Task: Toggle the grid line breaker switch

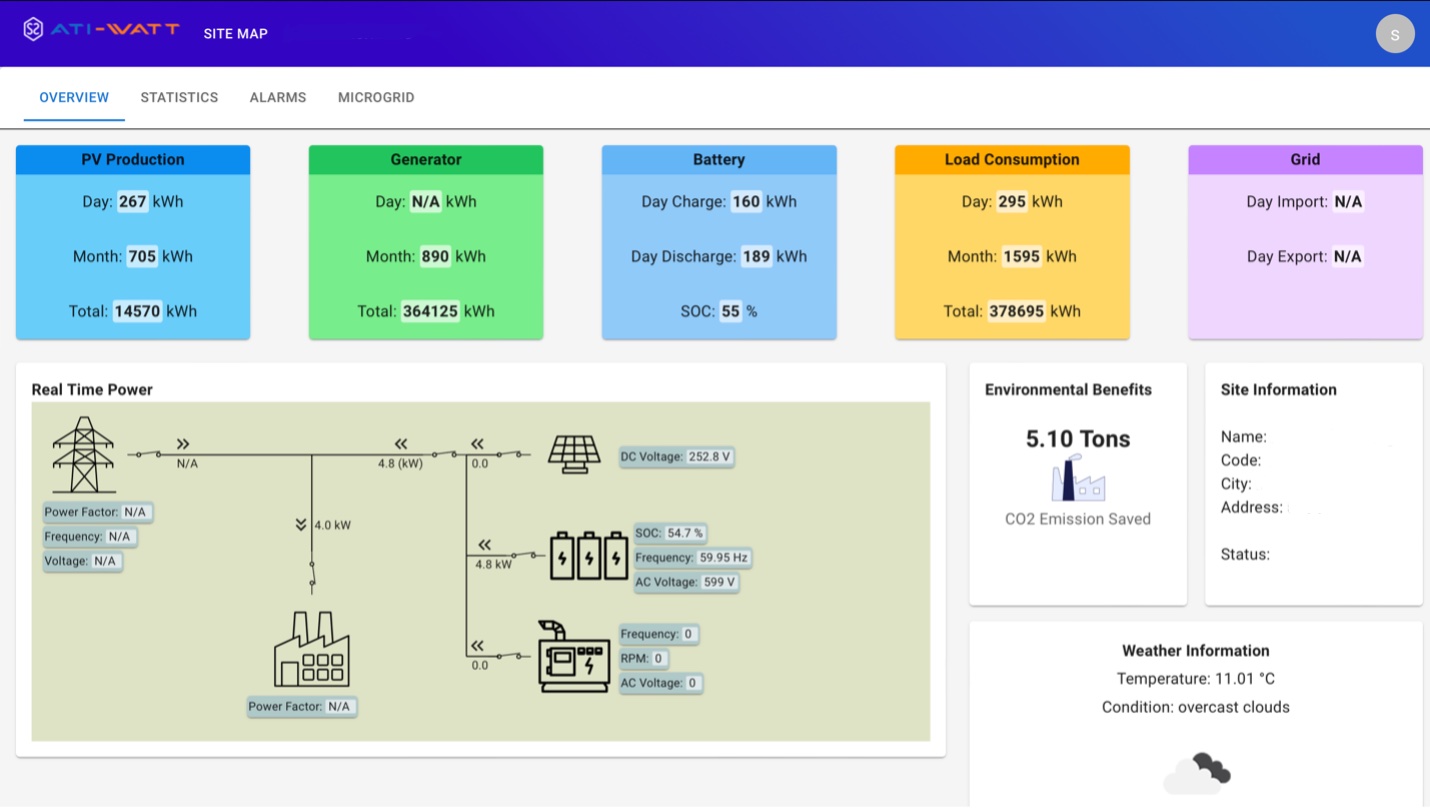Action: [149, 454]
